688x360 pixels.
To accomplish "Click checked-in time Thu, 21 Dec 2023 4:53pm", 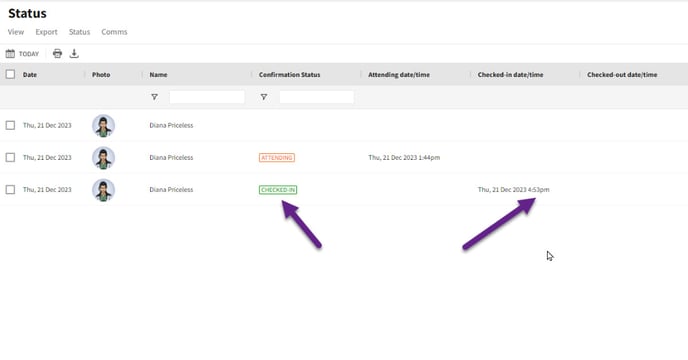I will (513, 189).
